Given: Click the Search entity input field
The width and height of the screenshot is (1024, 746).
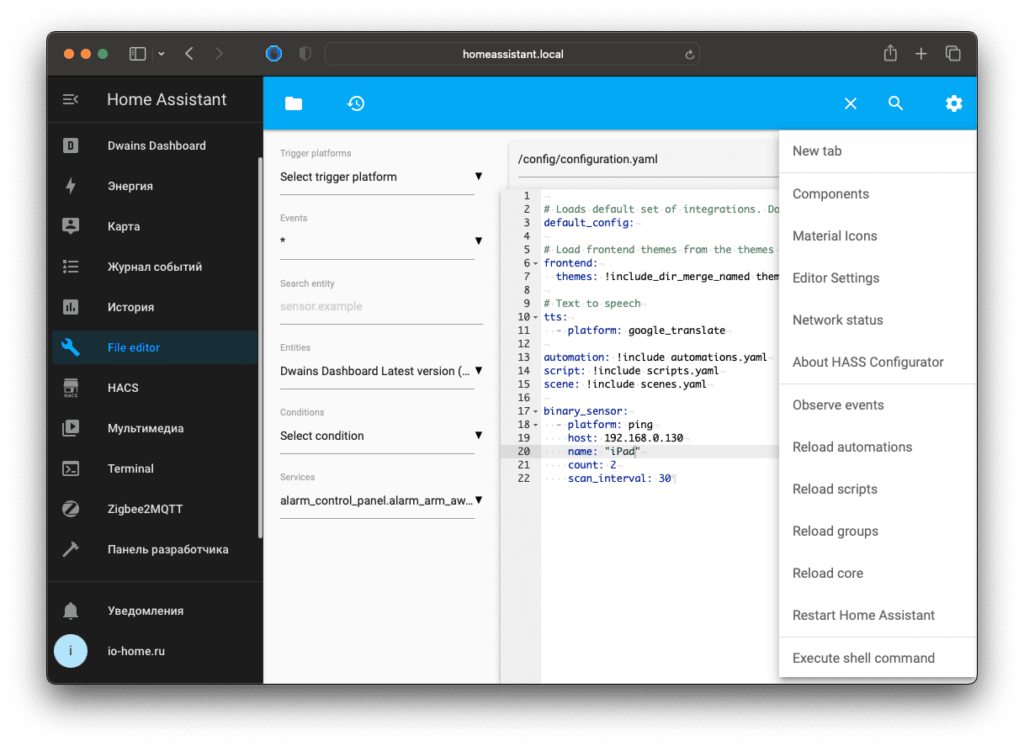Looking at the screenshot, I should pos(381,306).
